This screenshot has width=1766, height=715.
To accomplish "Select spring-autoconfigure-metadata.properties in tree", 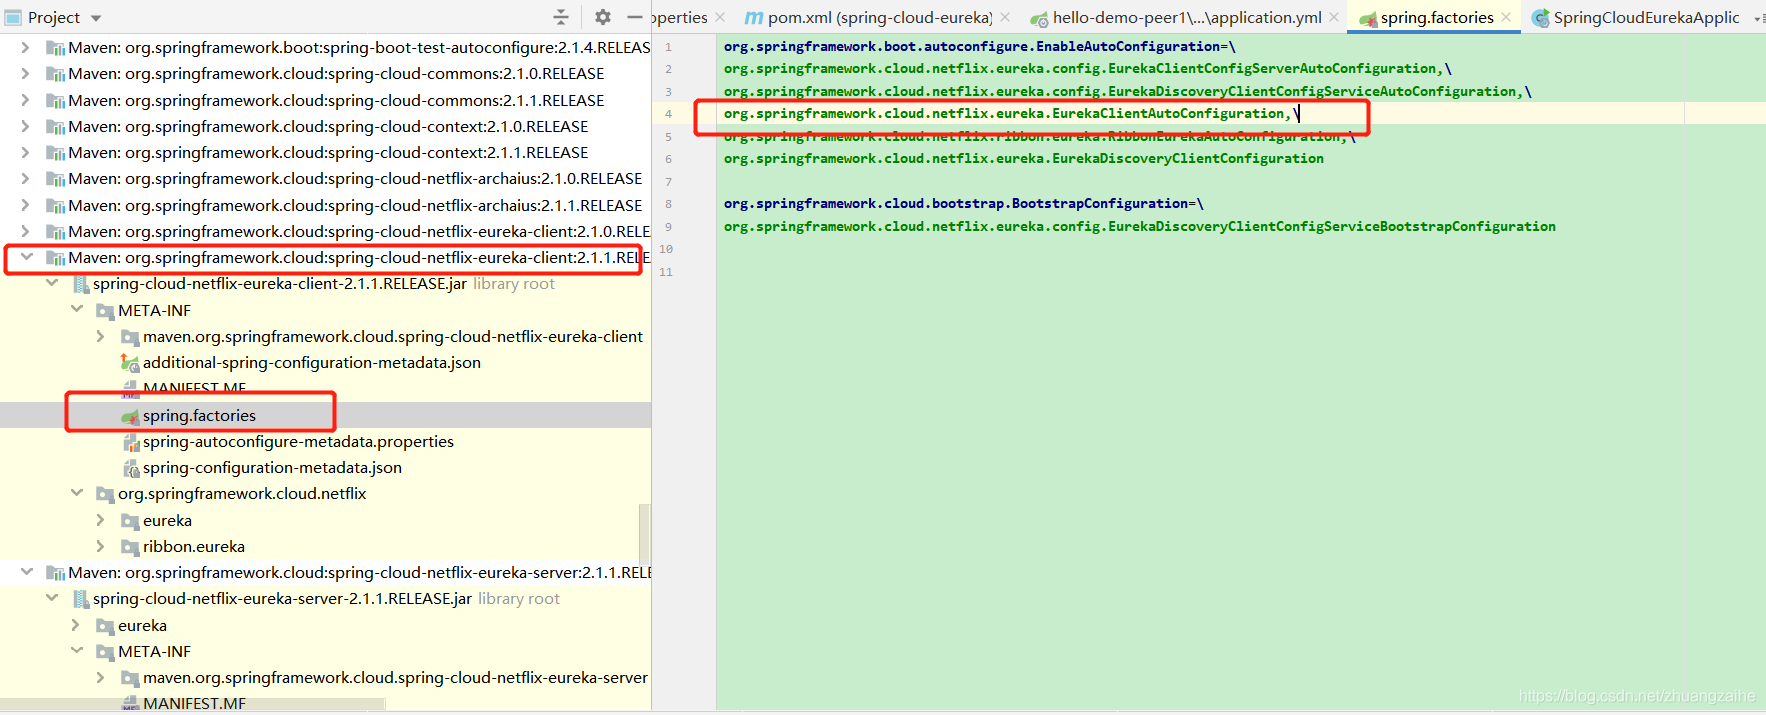I will coord(298,441).
